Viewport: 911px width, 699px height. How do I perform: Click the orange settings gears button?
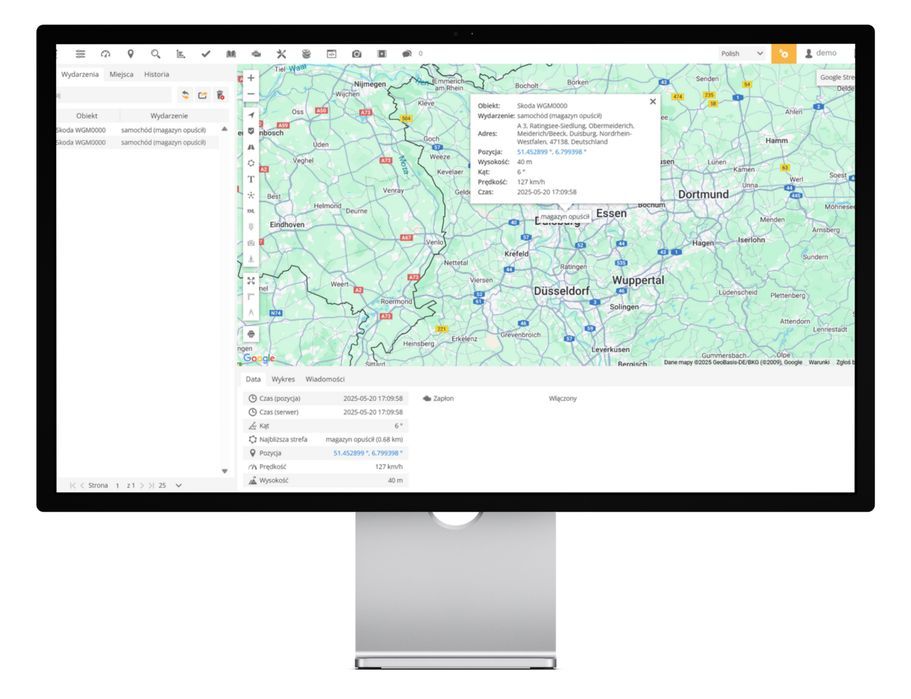point(783,54)
